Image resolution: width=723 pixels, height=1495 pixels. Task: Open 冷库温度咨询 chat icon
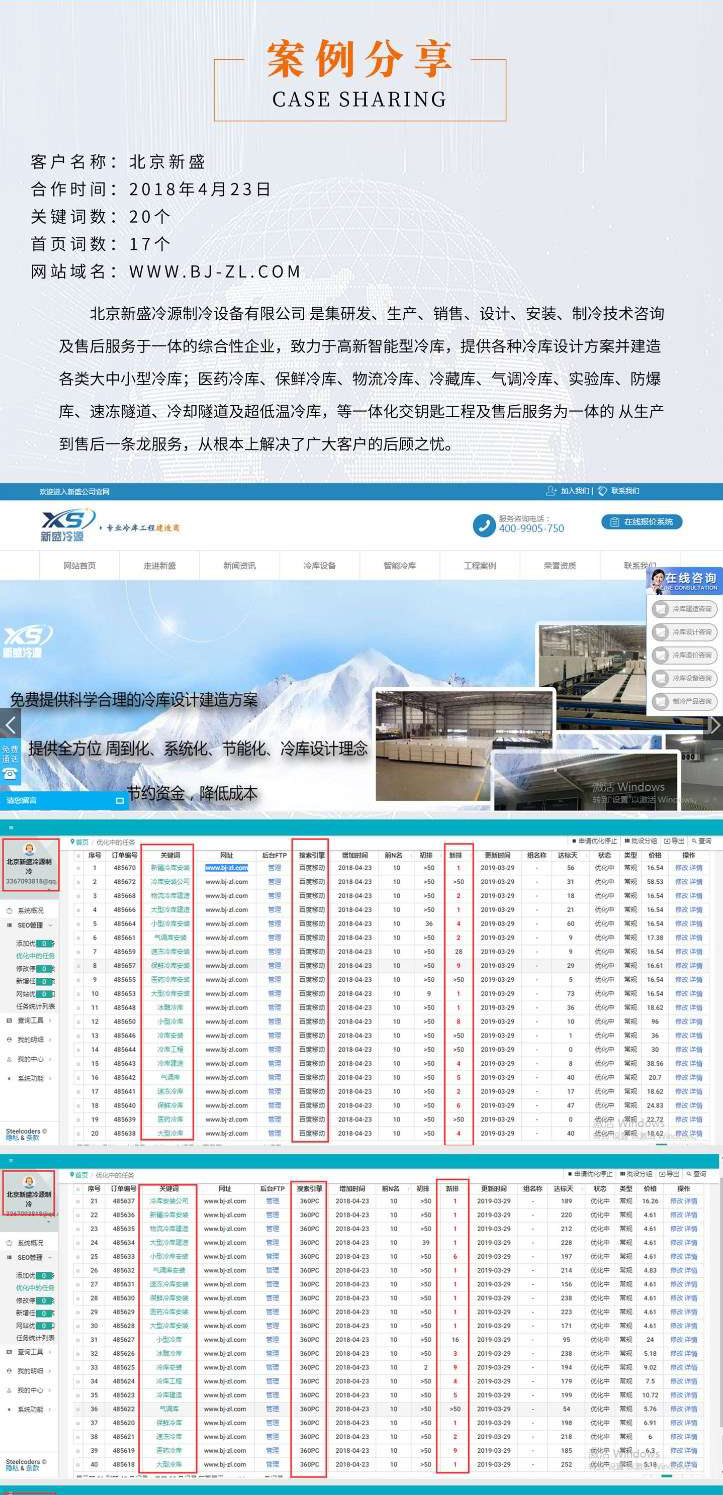point(660,608)
